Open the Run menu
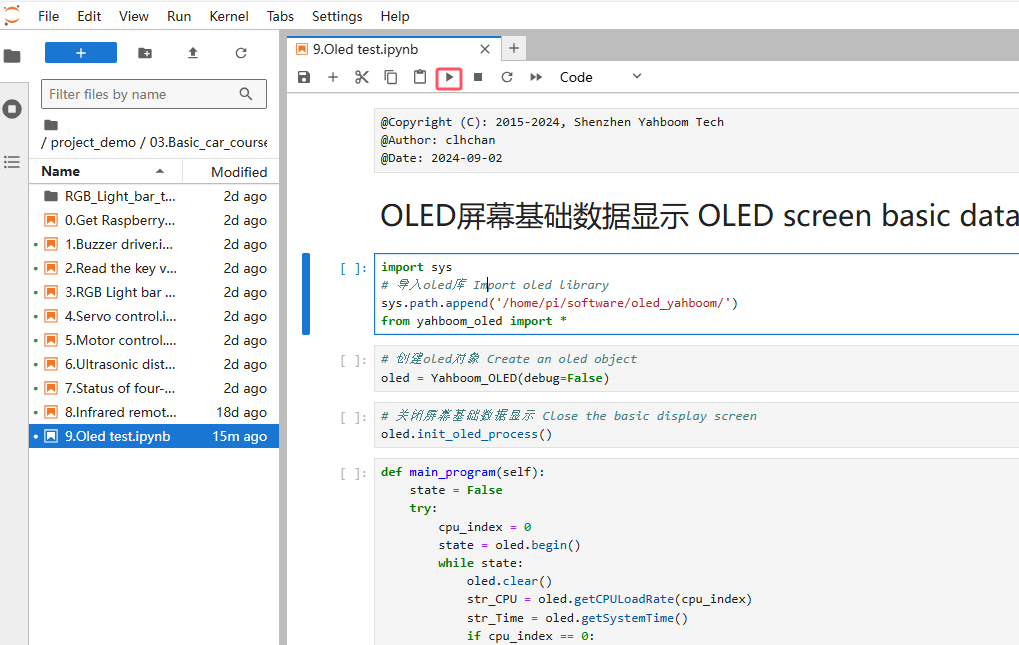 pyautogui.click(x=179, y=16)
